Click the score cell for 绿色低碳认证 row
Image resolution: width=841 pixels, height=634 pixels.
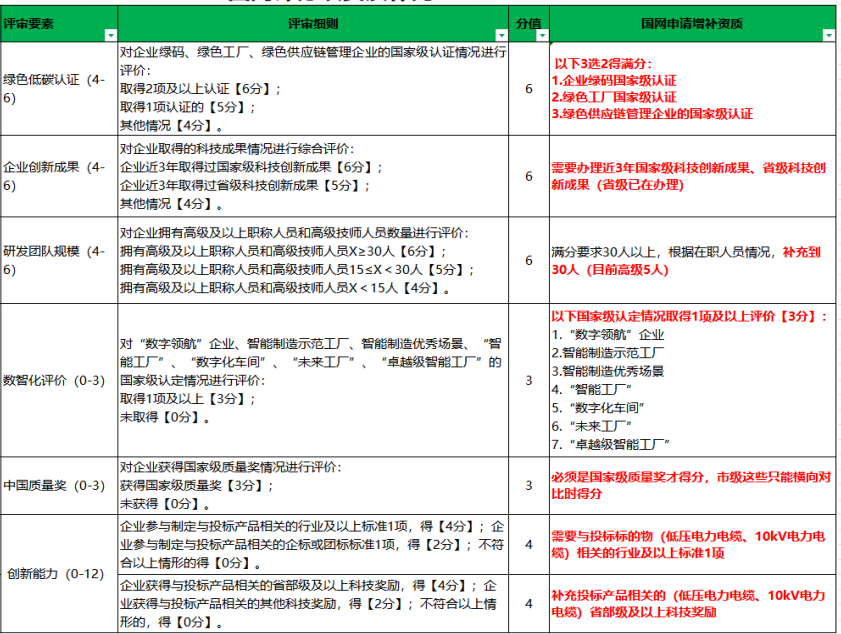pos(529,88)
